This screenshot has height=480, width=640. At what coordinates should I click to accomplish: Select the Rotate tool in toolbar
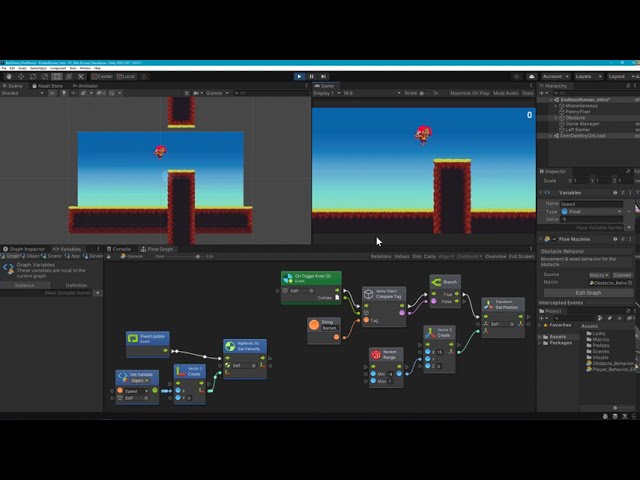pyautogui.click(x=33, y=76)
